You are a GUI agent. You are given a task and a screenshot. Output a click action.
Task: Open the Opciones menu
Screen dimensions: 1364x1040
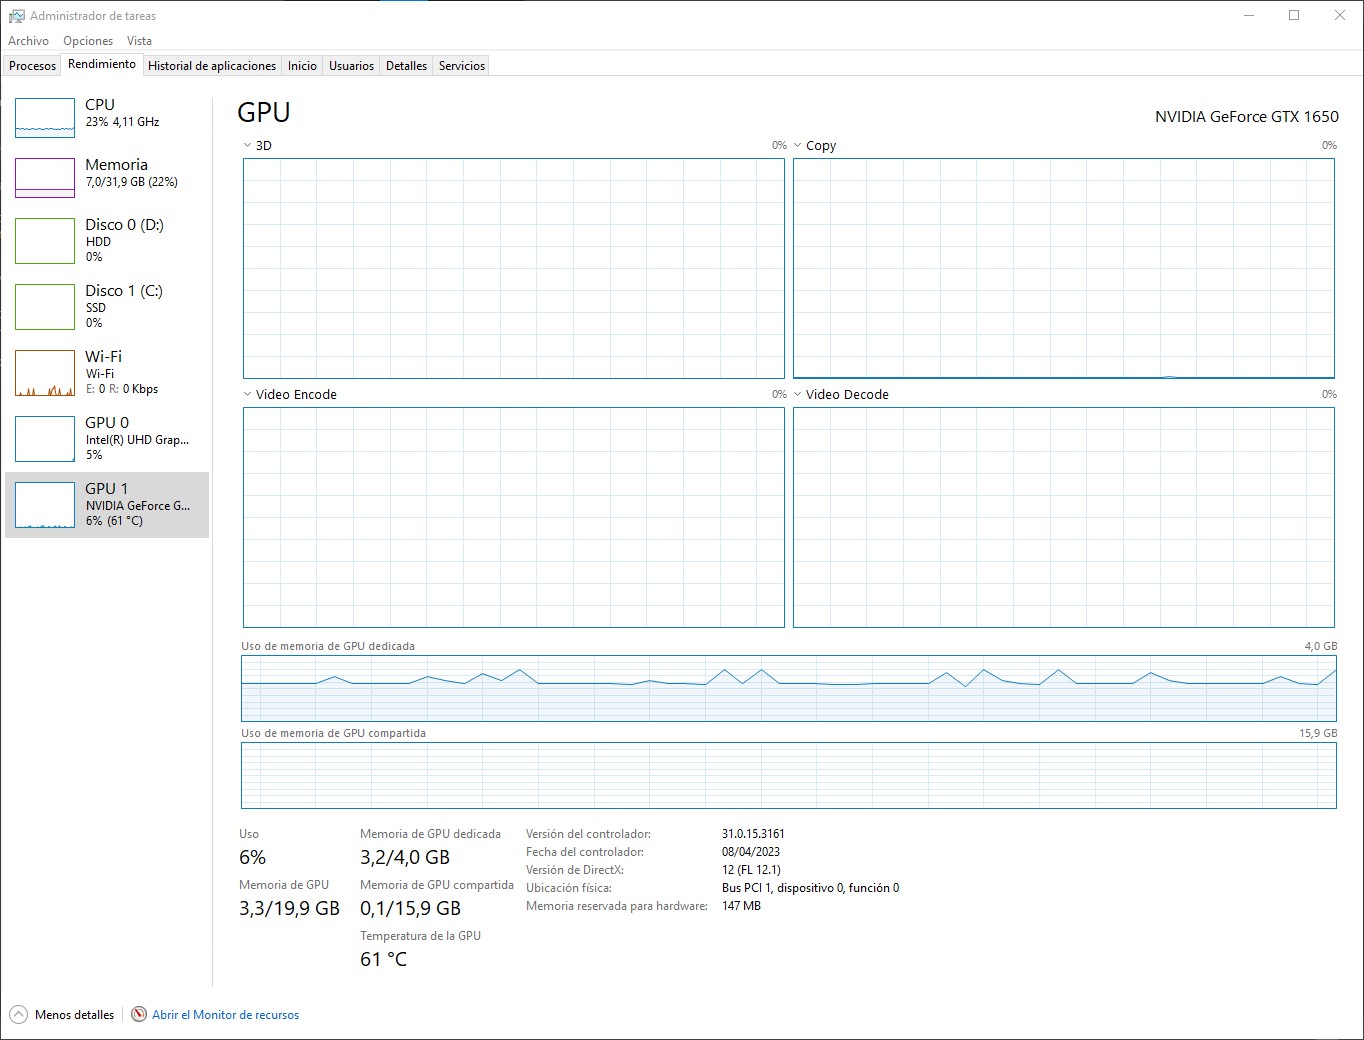tap(87, 40)
